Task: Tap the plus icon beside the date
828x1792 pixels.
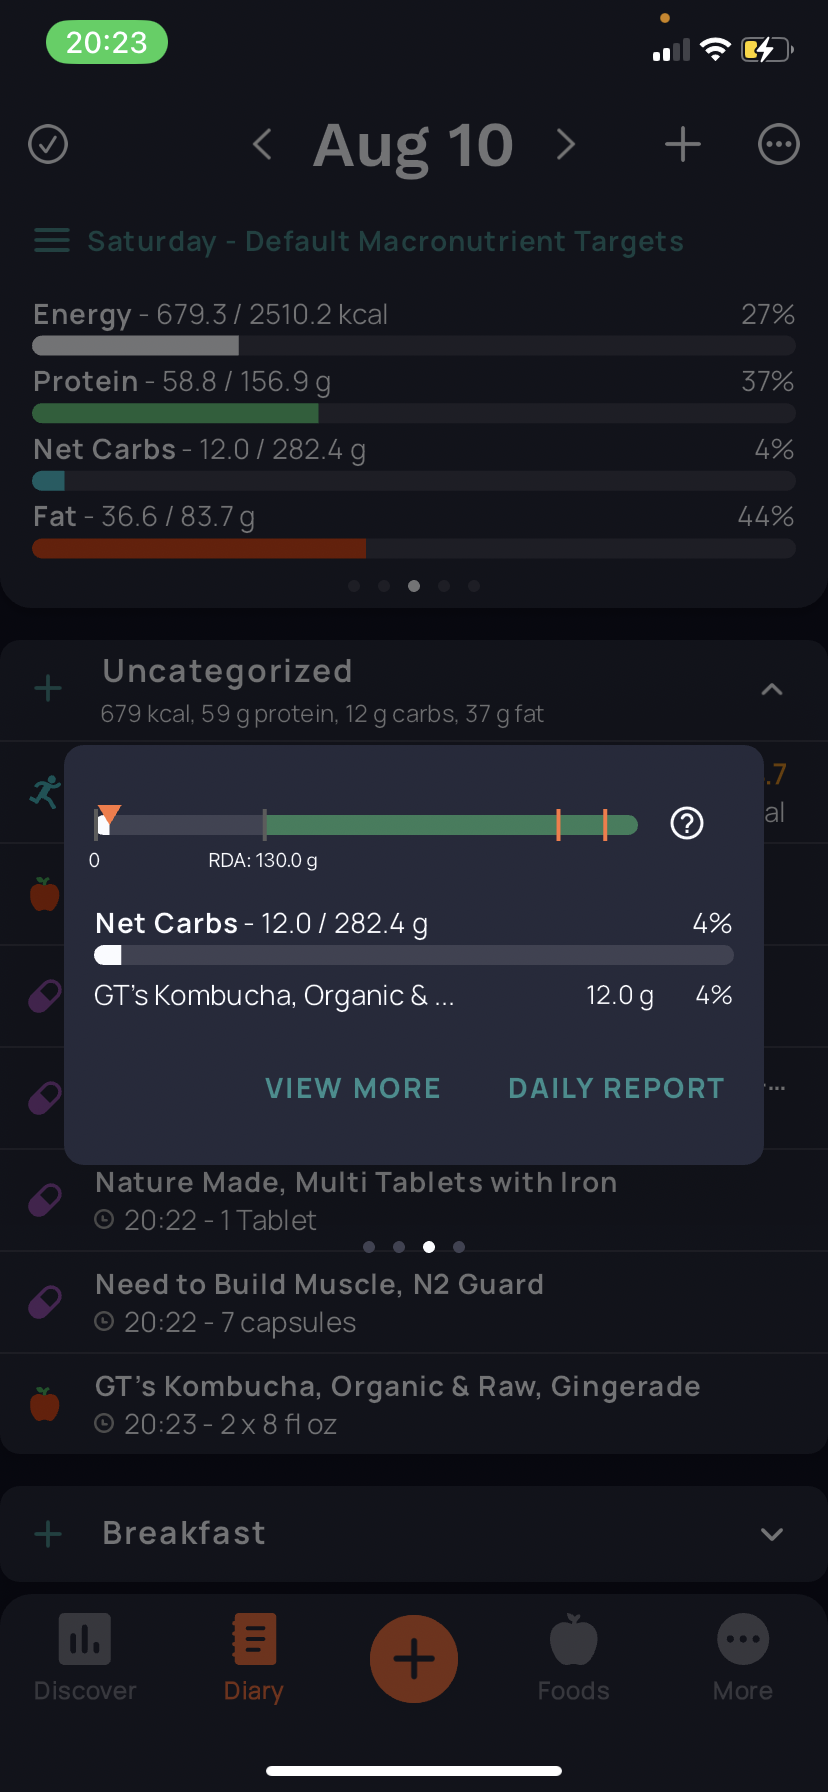Action: (x=683, y=144)
